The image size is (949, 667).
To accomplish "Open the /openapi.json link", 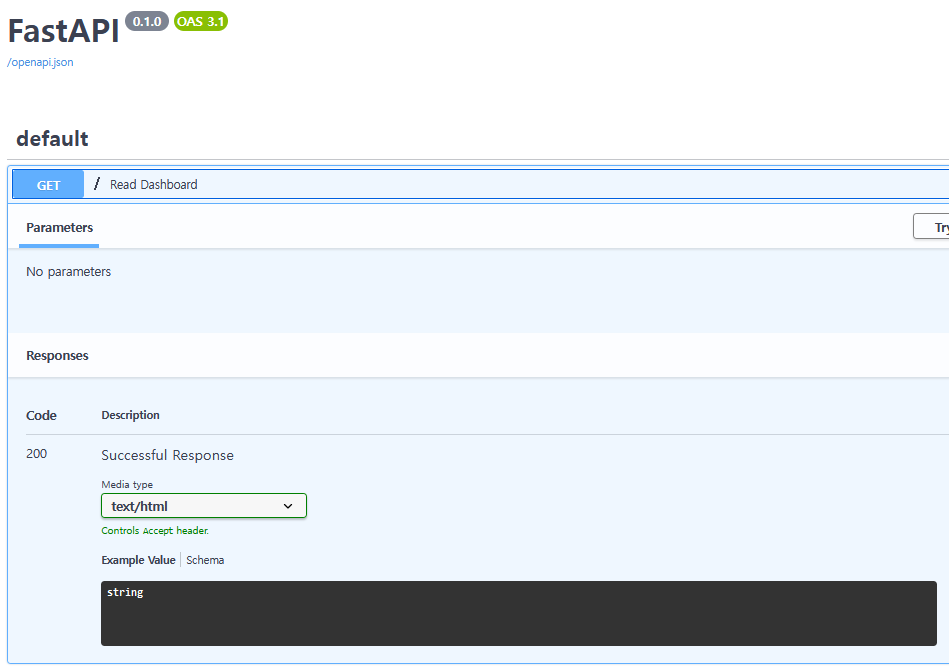I will (40, 62).
